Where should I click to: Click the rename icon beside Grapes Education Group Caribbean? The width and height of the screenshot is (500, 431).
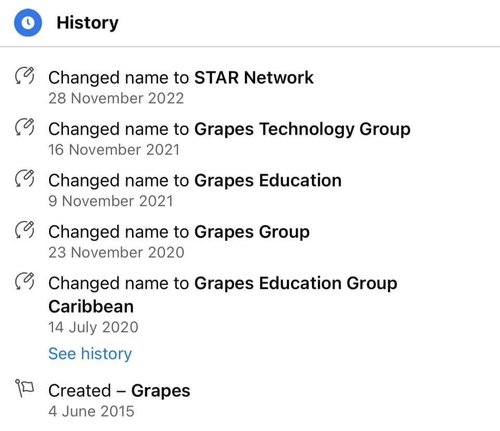coord(25,282)
